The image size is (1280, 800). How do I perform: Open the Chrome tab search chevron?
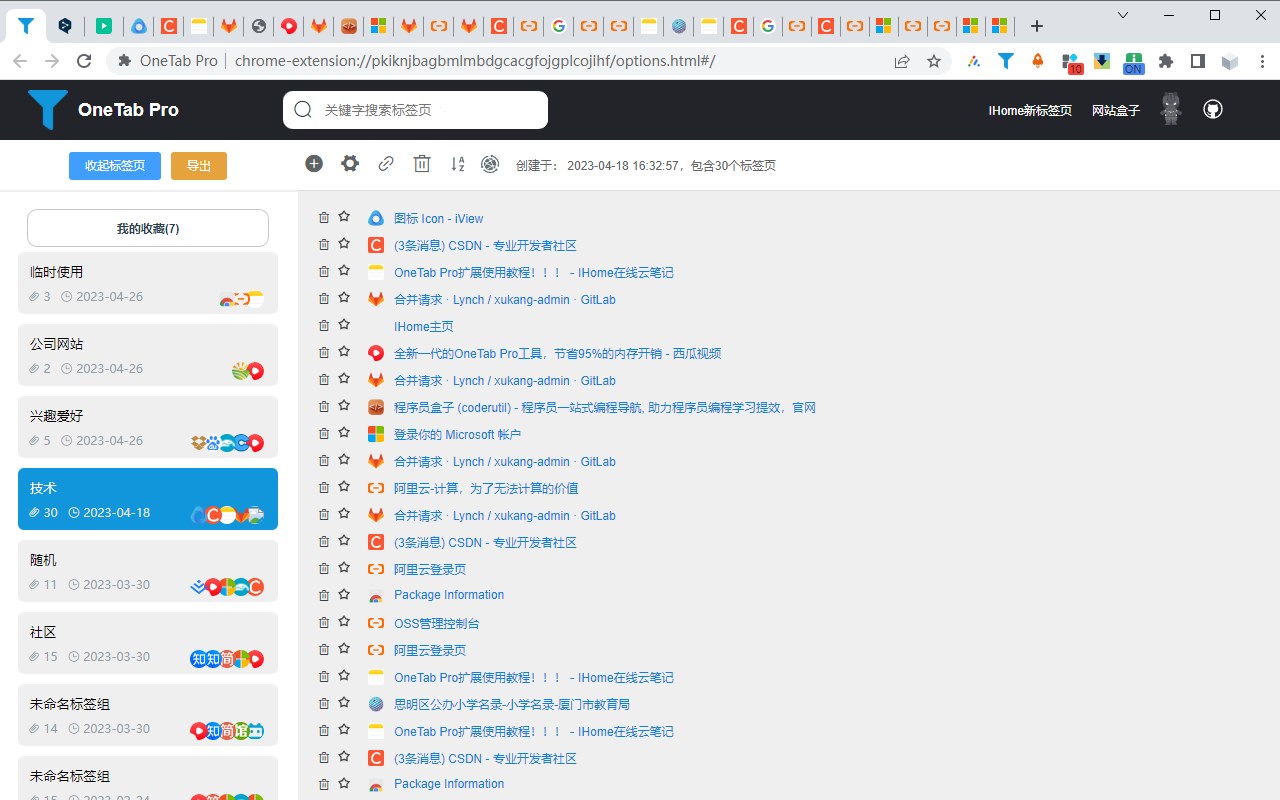1123,15
